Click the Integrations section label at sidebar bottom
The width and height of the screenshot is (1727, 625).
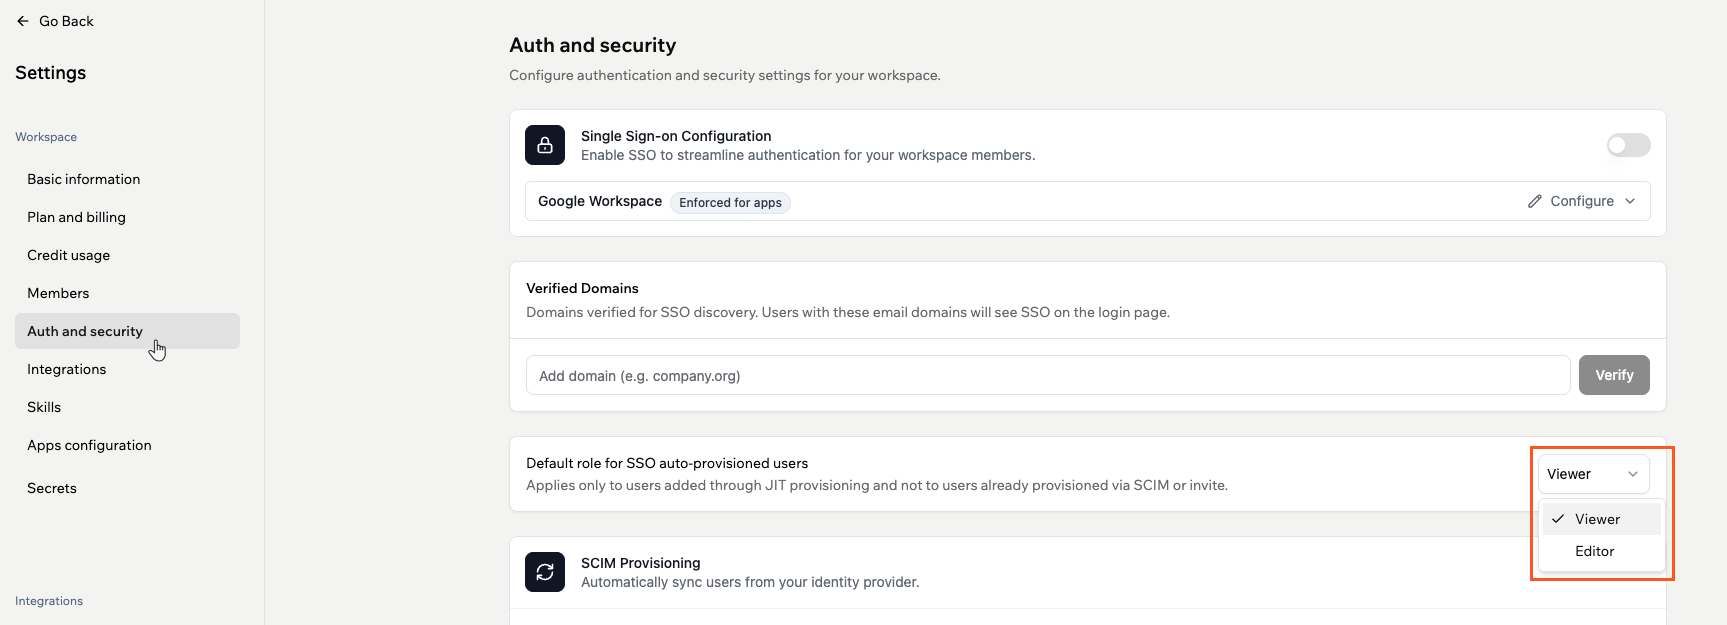49,601
